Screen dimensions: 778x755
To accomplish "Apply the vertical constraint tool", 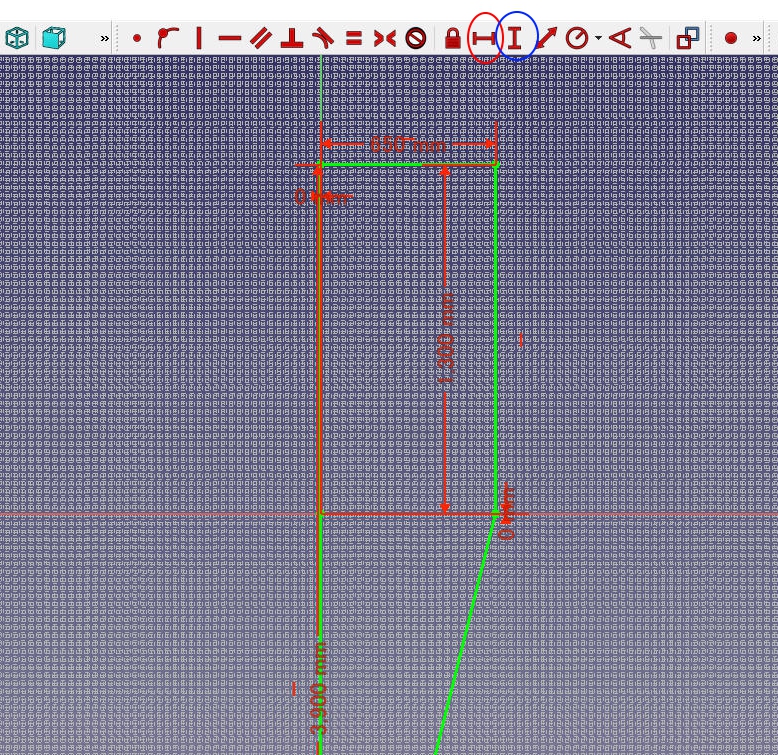I will coord(199,38).
